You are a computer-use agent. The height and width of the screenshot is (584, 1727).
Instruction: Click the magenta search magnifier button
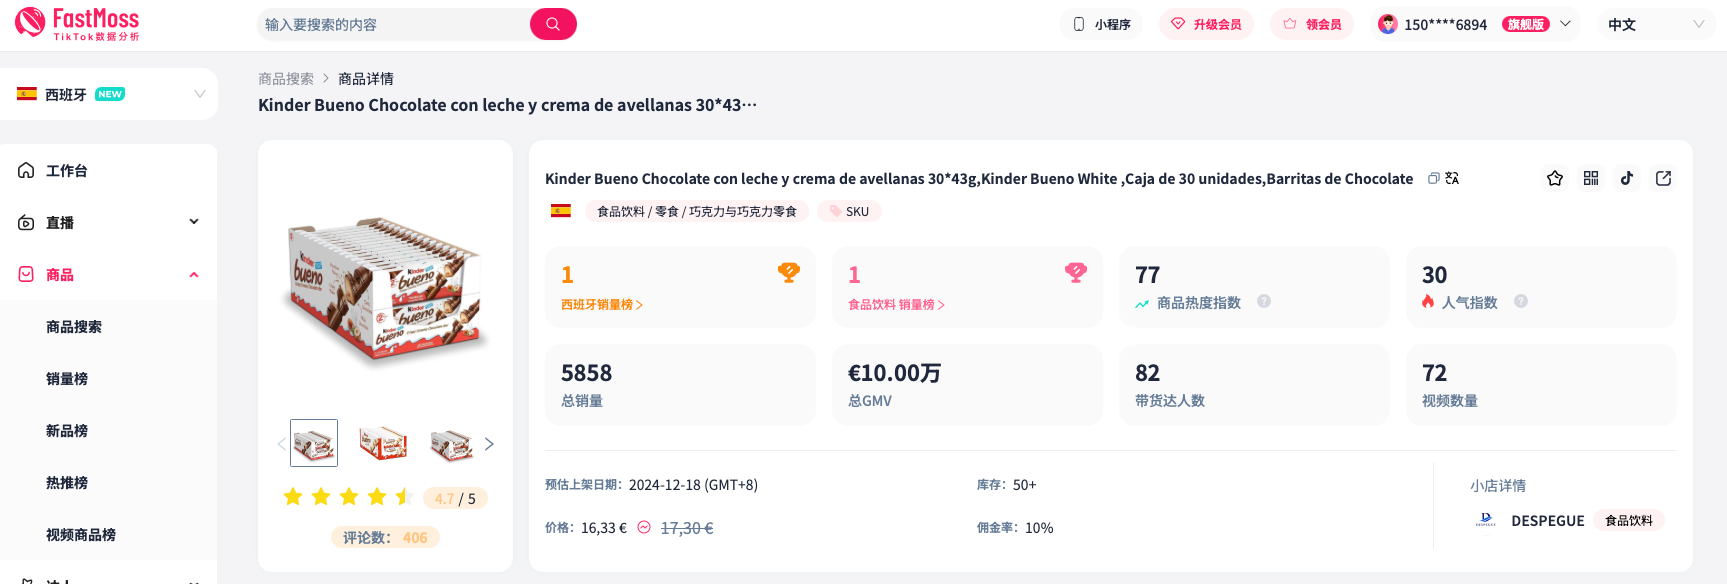point(553,24)
